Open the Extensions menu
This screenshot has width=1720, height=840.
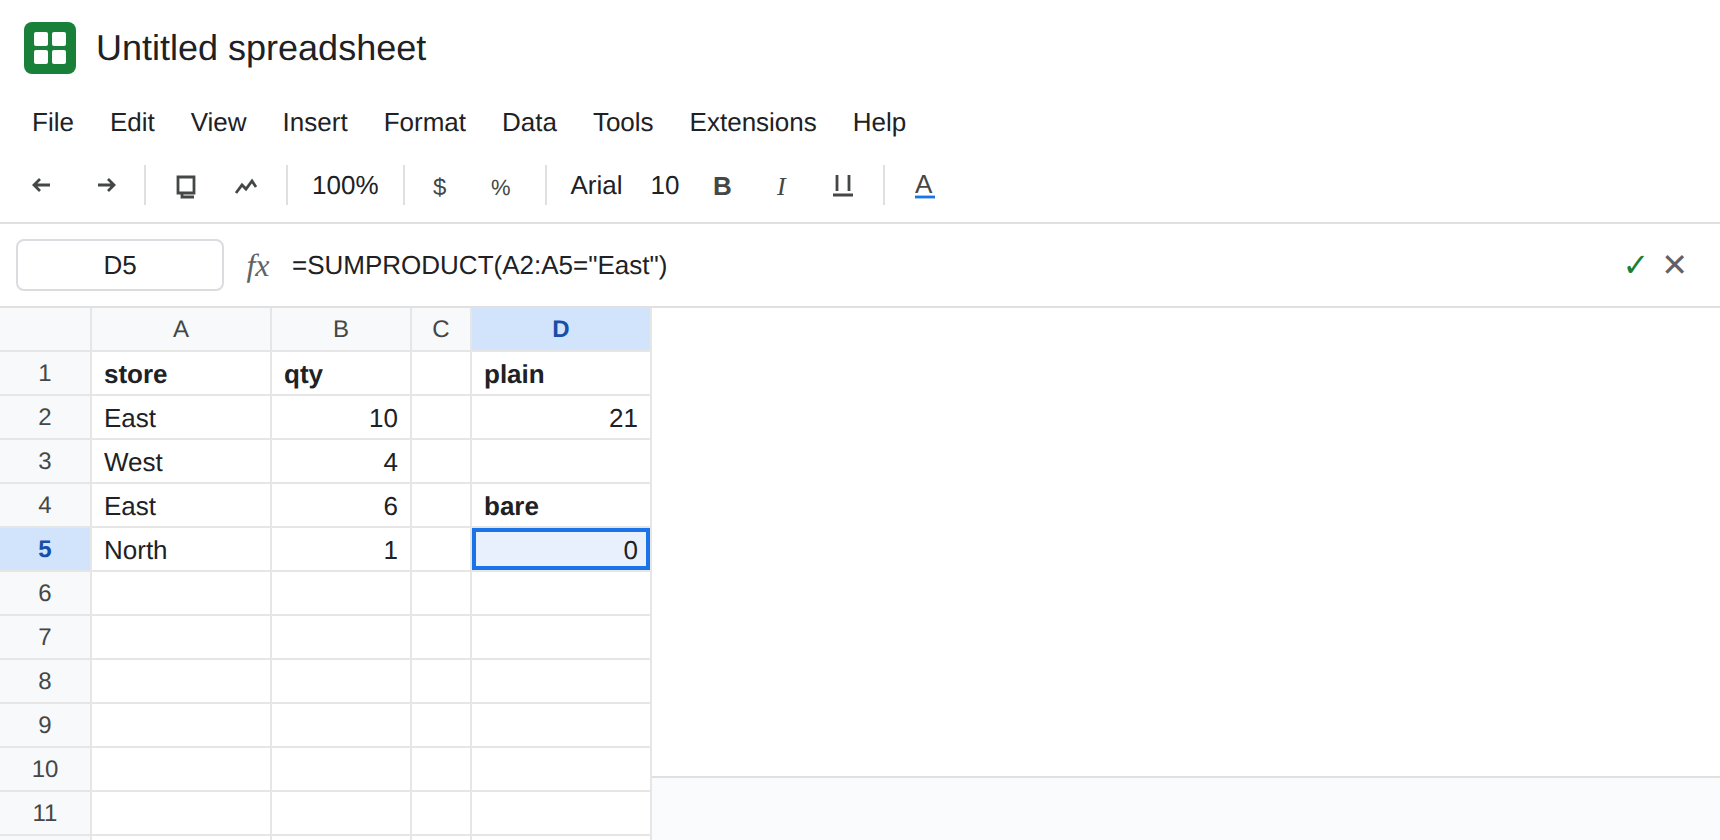click(753, 122)
